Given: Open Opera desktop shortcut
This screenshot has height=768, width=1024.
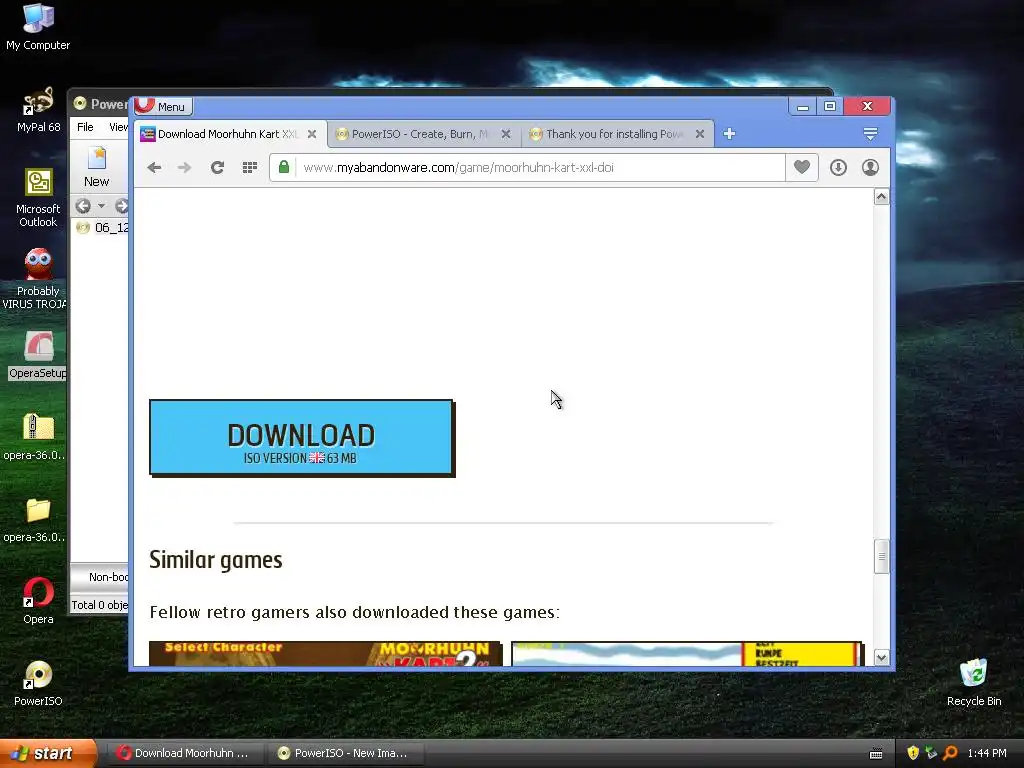Looking at the screenshot, I should pyautogui.click(x=38, y=601).
